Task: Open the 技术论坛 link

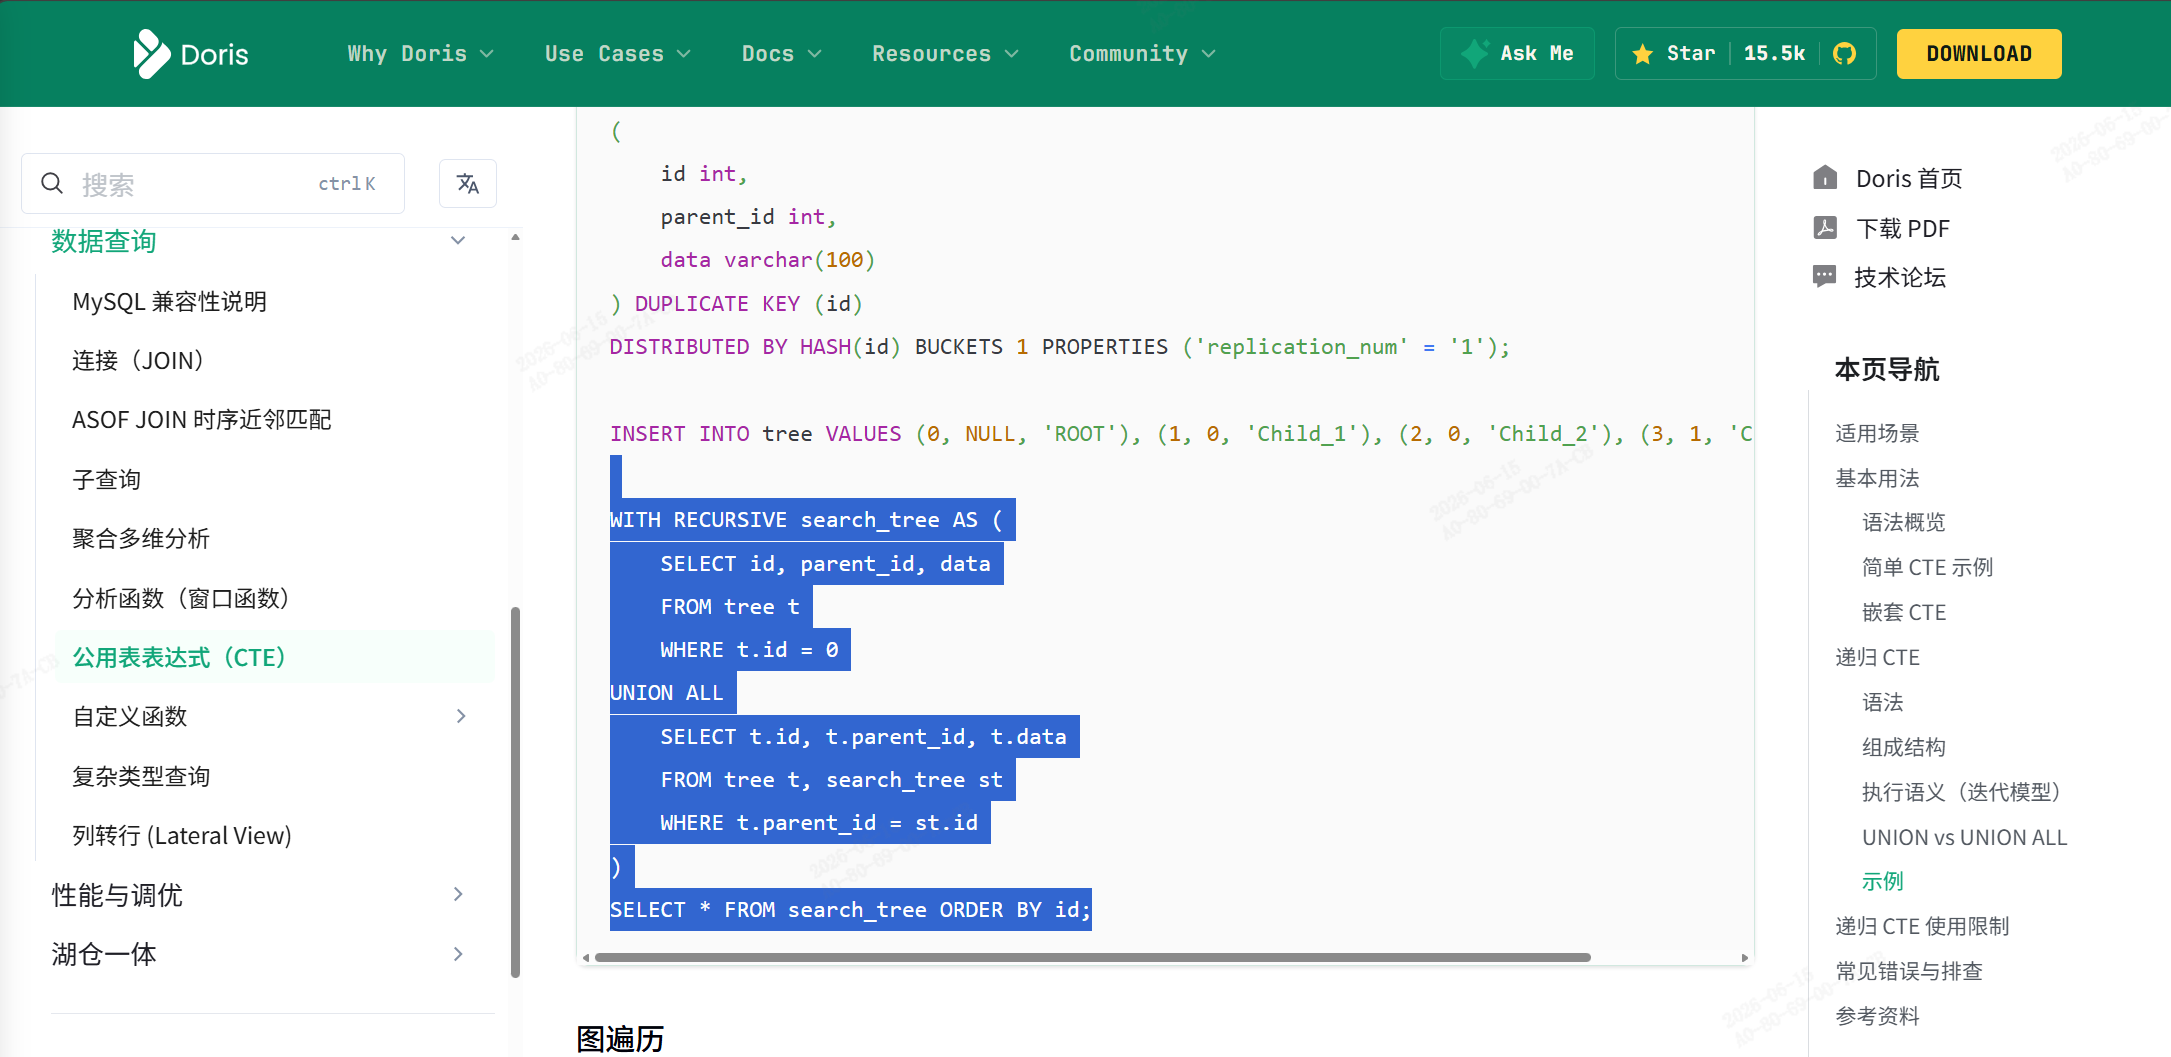Action: click(x=1900, y=277)
